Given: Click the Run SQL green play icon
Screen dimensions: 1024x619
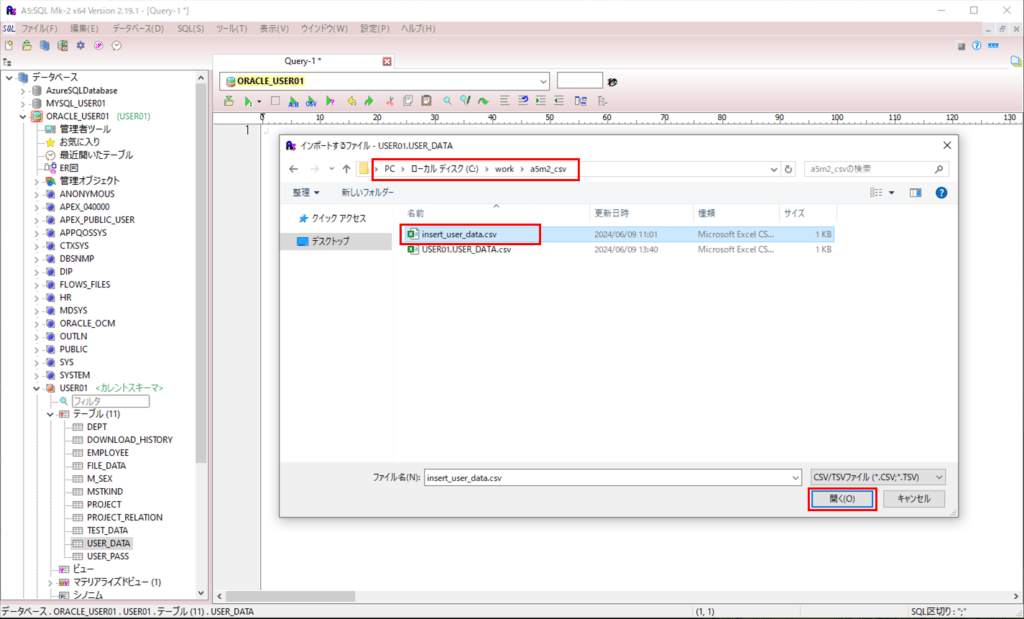Looking at the screenshot, I should click(248, 101).
